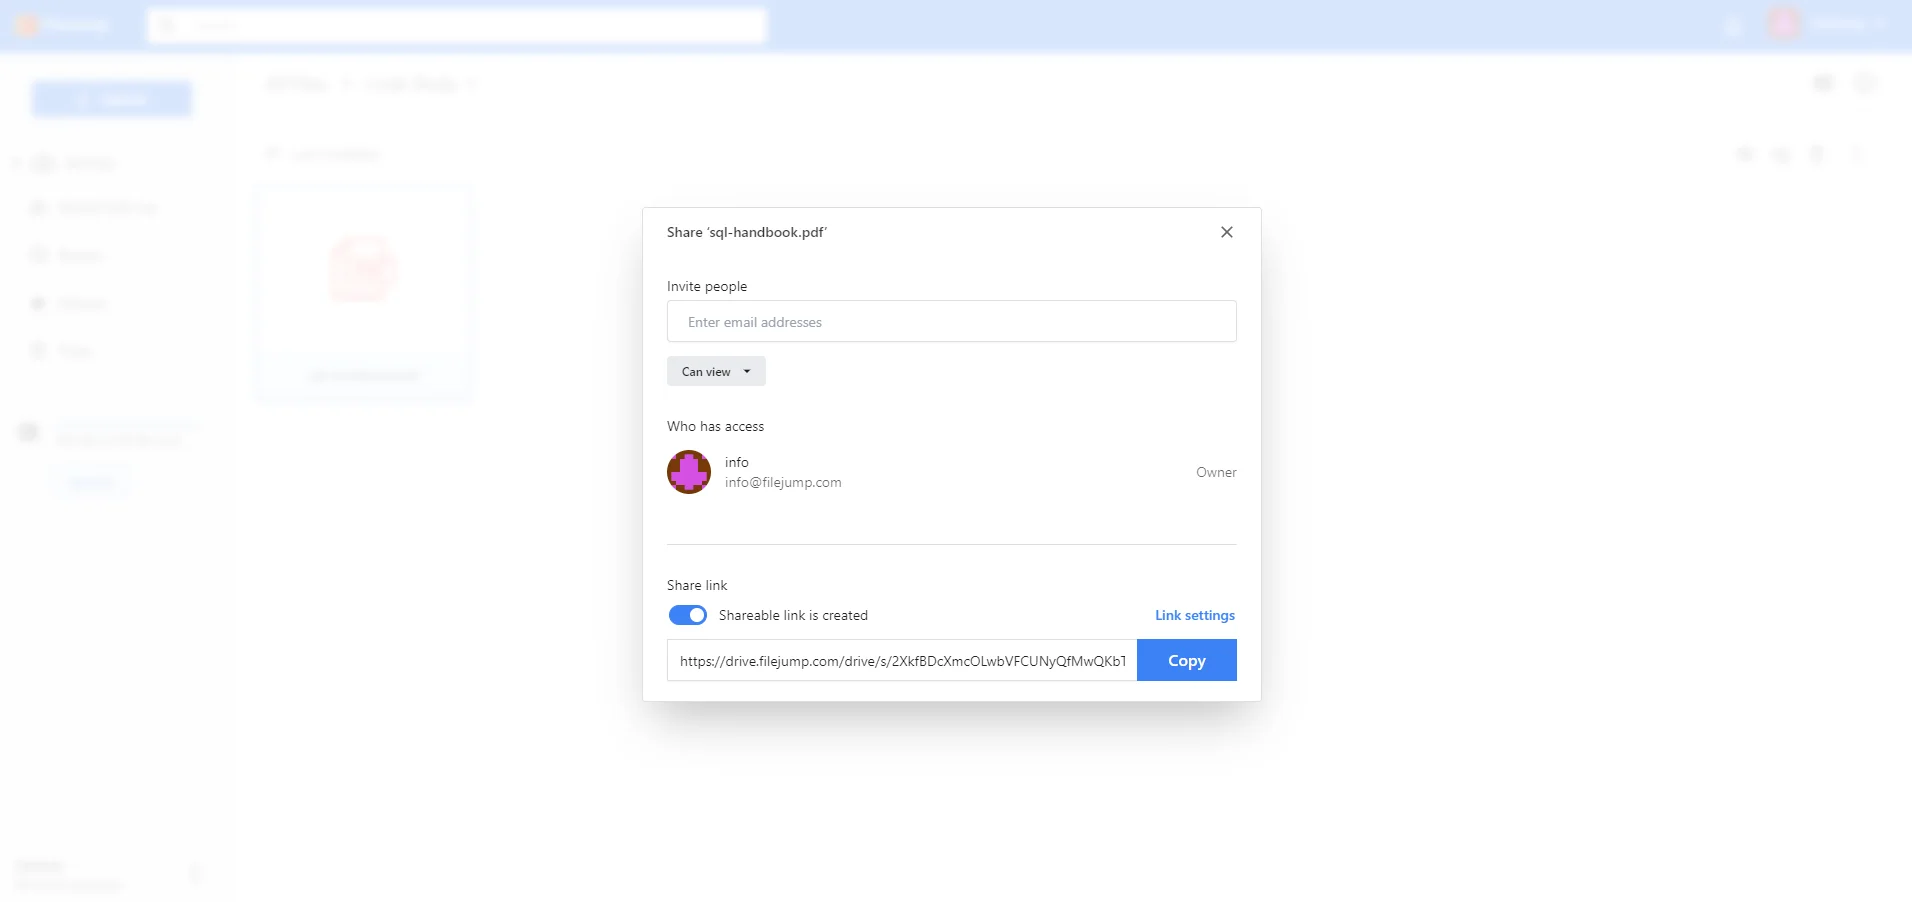Click the Upload button in the sidebar
The width and height of the screenshot is (1912, 902).
[112, 98]
